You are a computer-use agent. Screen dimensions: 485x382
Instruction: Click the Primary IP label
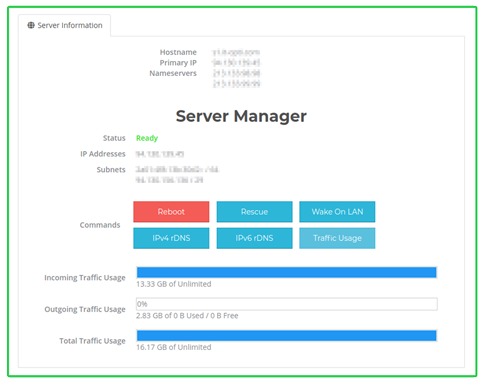[178, 63]
